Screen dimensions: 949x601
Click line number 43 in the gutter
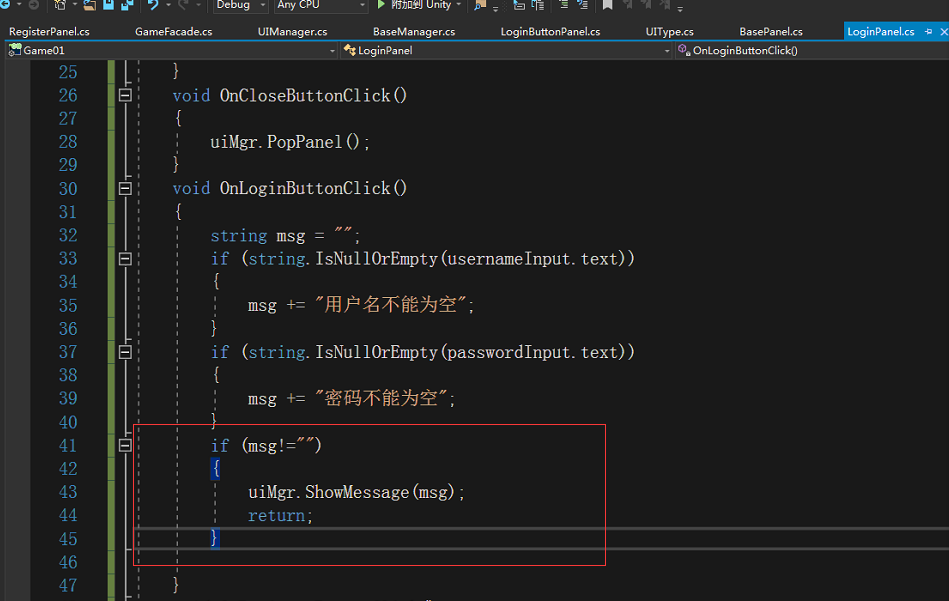click(x=68, y=492)
